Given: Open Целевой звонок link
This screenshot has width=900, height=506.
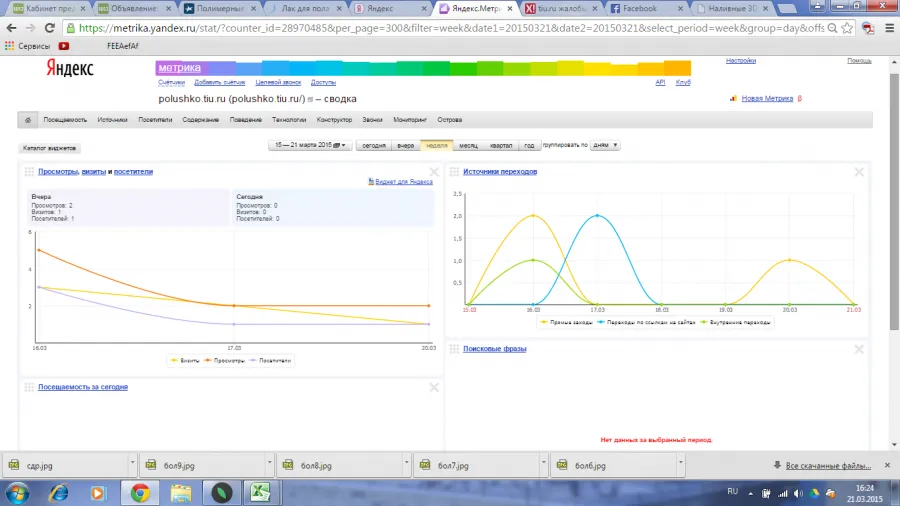Looking at the screenshot, I should pos(278,83).
